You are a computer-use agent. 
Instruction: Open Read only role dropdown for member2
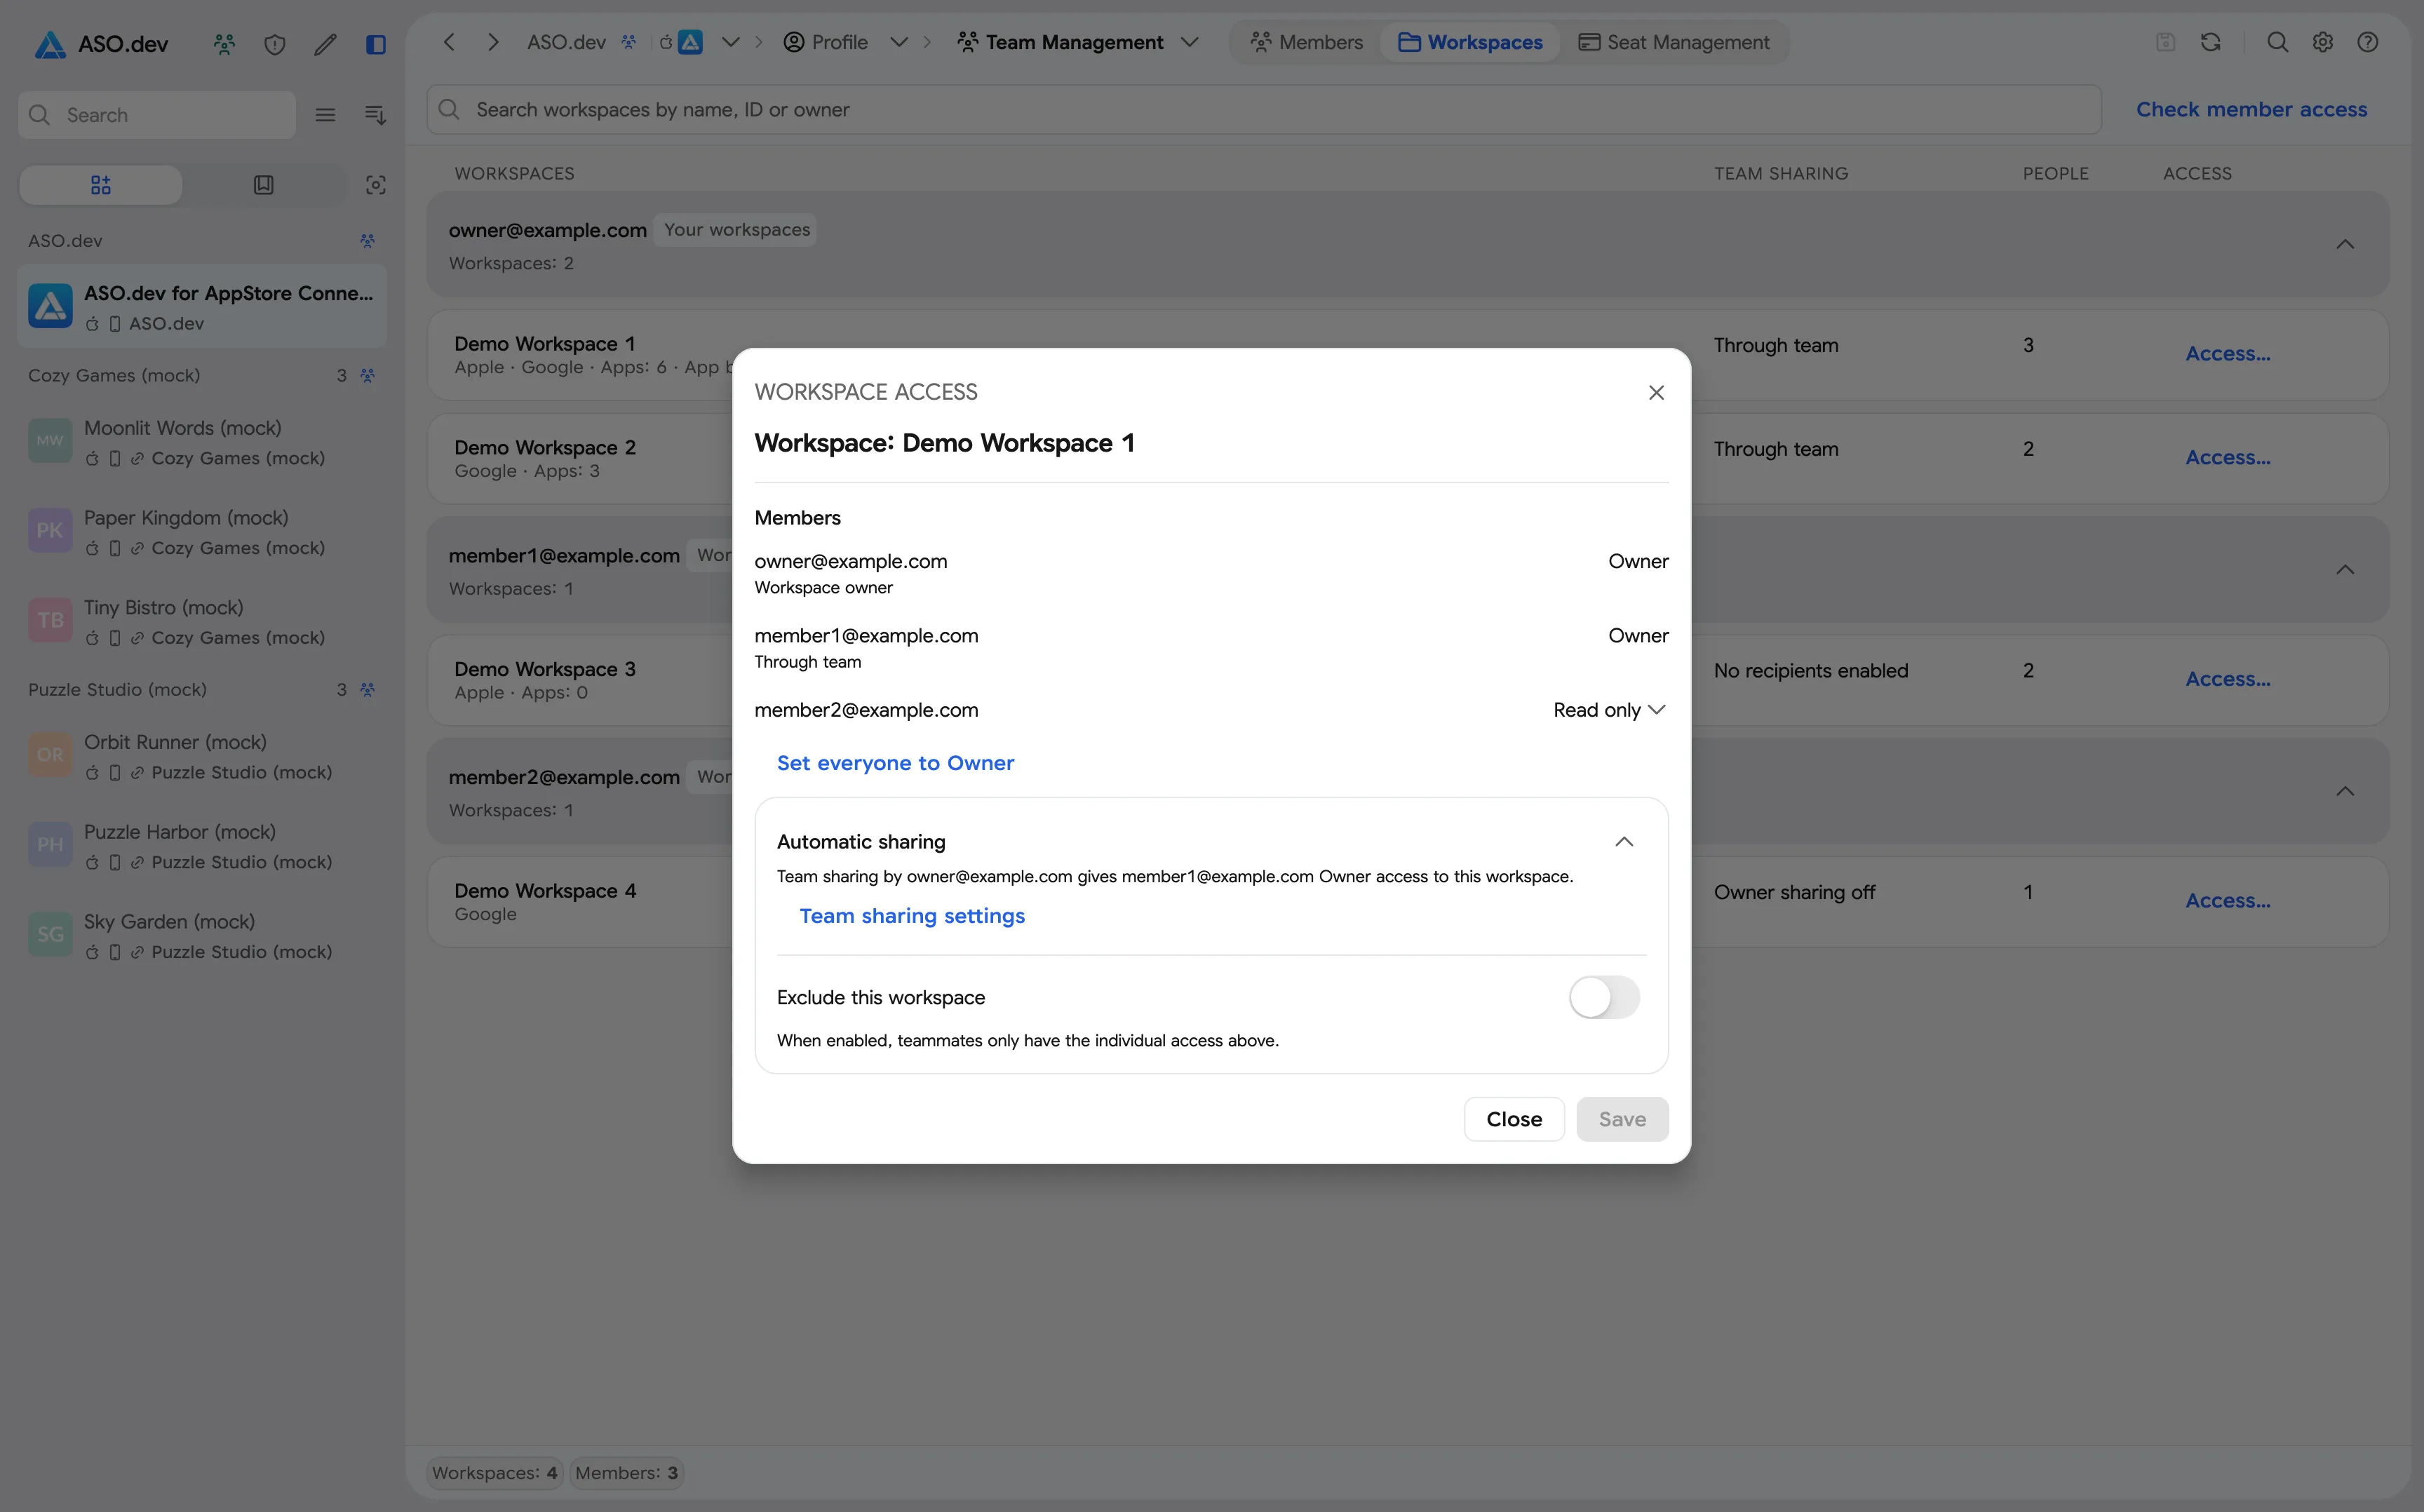coord(1609,710)
